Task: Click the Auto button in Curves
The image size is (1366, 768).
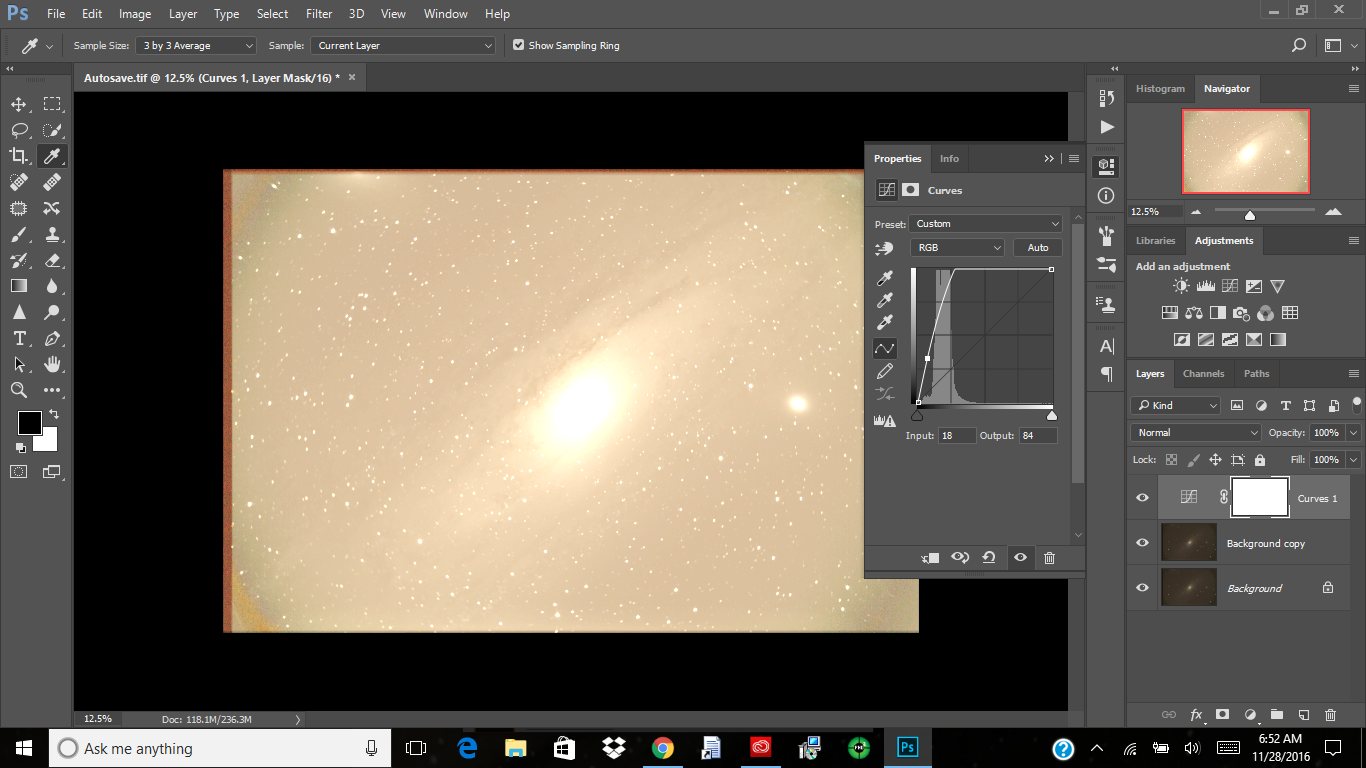Action: click(1038, 248)
